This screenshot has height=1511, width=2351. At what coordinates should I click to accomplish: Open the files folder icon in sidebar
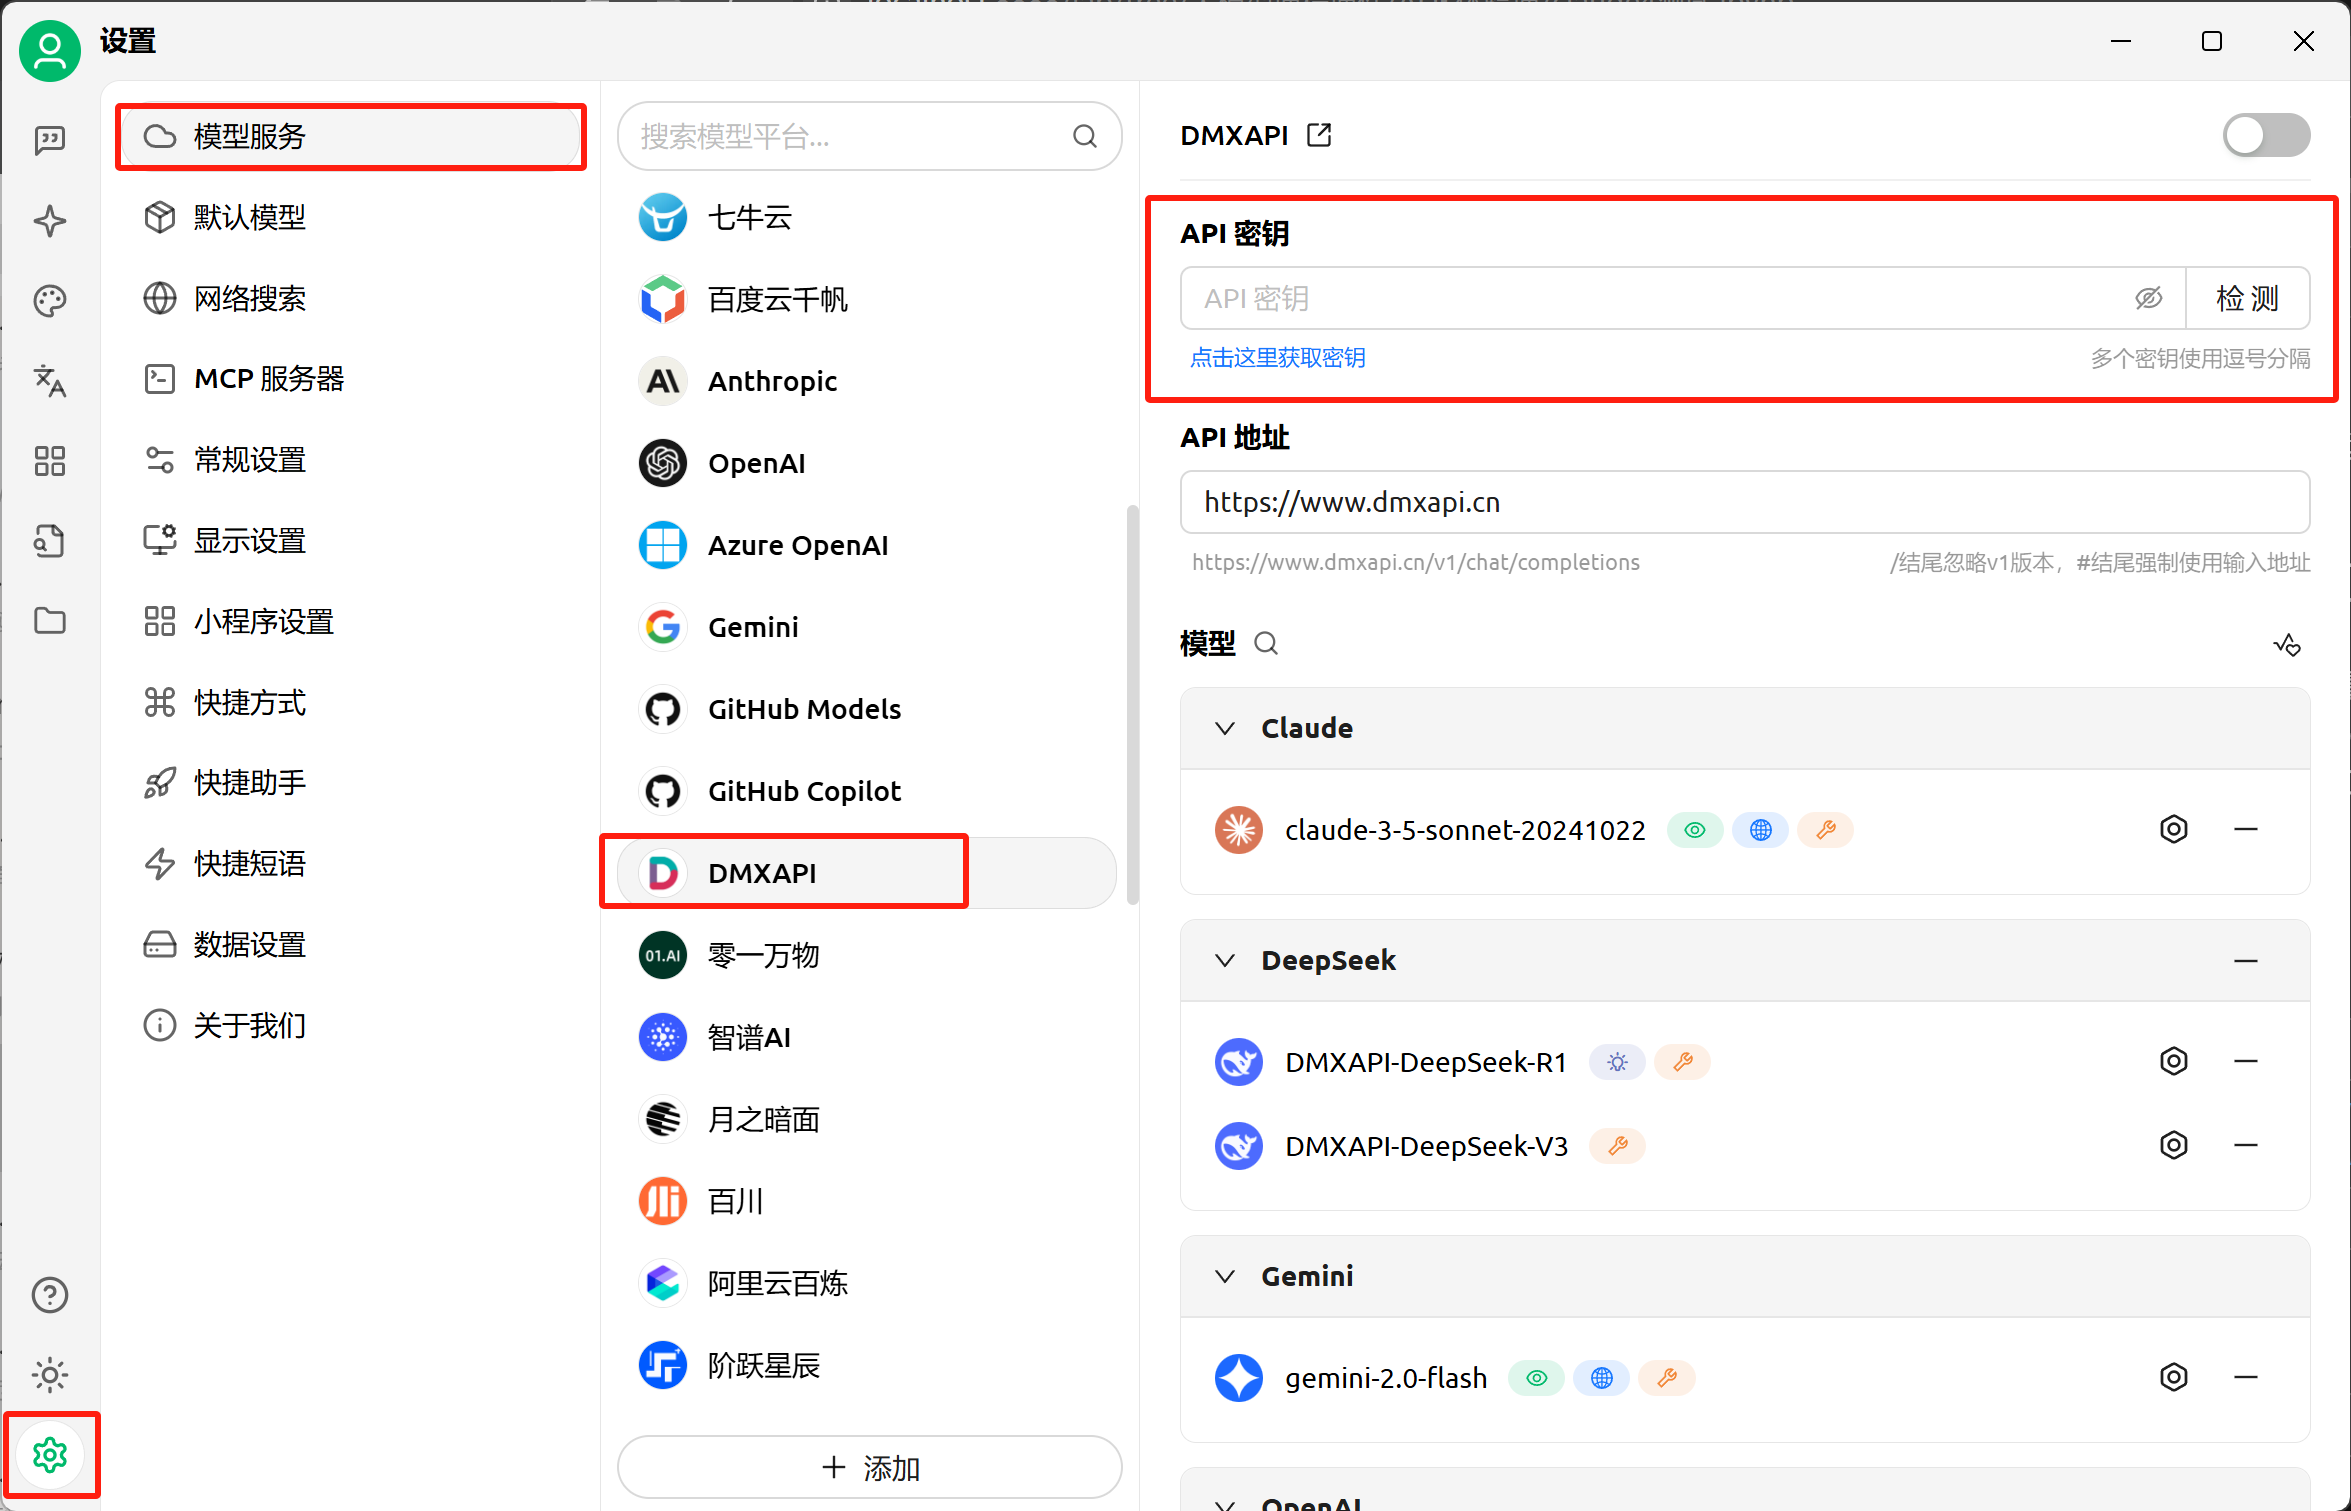(x=50, y=621)
